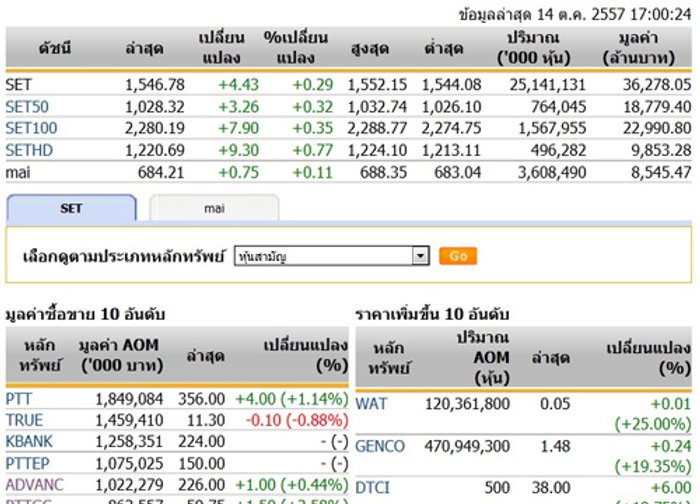Select the mai volume 3,608,490
700x504 pixels.
click(552, 172)
